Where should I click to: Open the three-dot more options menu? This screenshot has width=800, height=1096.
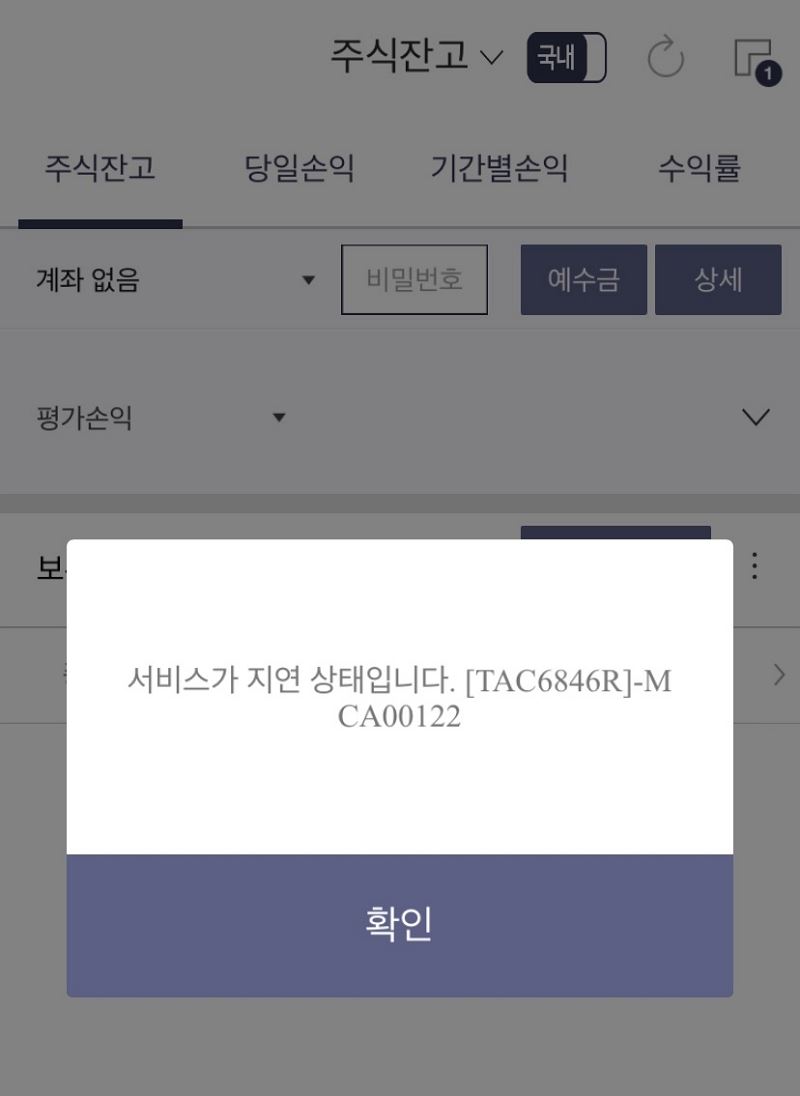pyautogui.click(x=755, y=565)
